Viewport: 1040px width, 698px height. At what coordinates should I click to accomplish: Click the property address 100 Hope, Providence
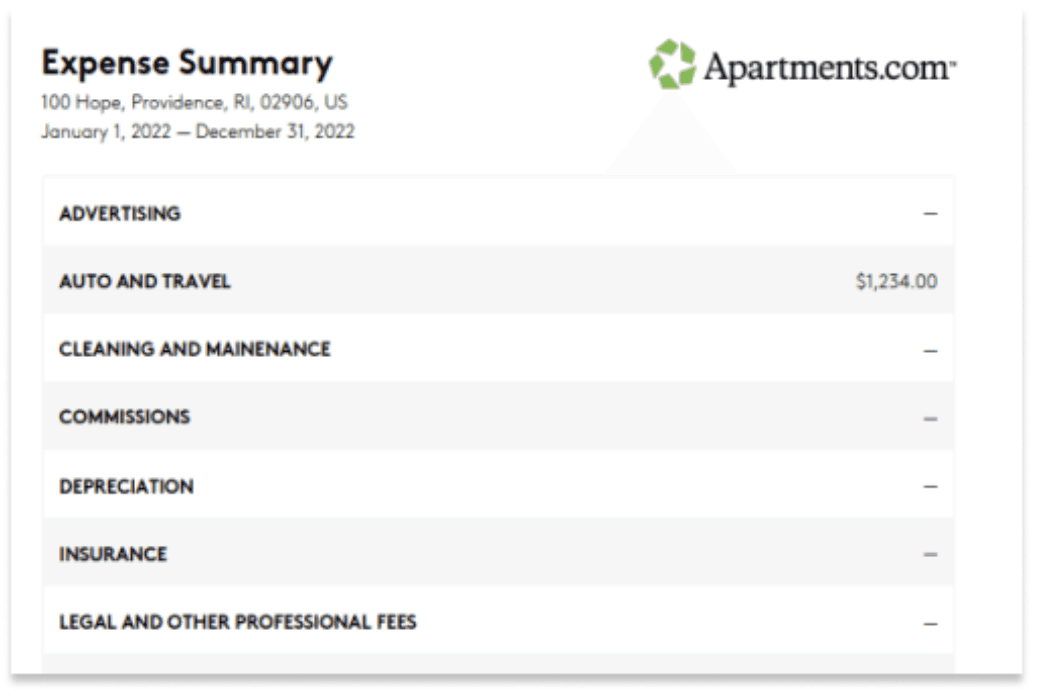click(194, 102)
